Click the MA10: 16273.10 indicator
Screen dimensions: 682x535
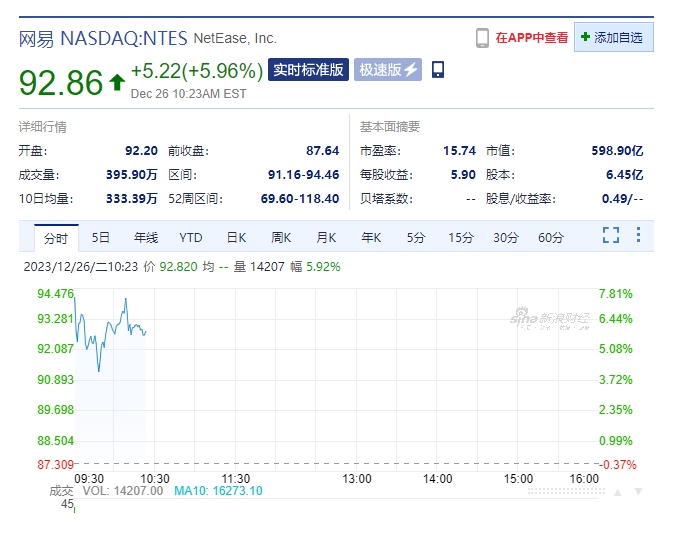(218, 491)
